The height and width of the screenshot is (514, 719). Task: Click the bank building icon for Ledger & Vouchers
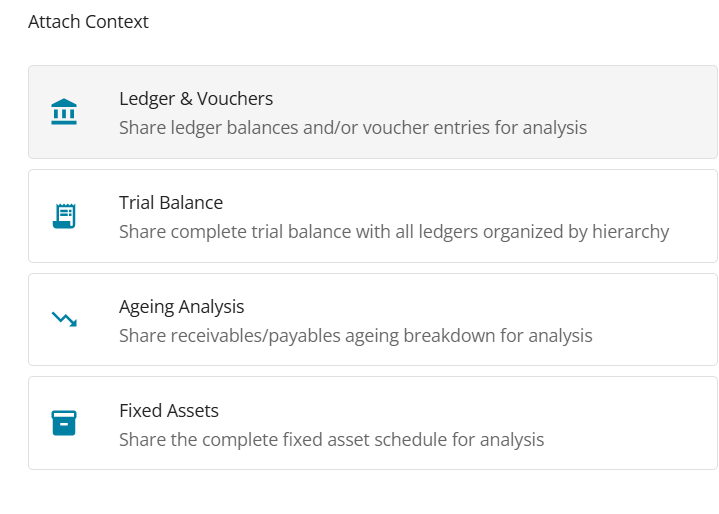click(64, 112)
